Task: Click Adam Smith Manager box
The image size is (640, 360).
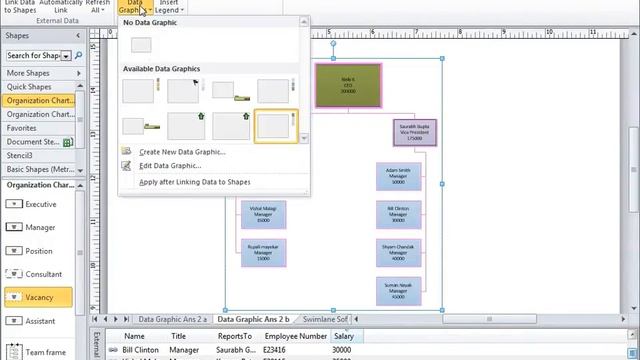Action: [398, 176]
